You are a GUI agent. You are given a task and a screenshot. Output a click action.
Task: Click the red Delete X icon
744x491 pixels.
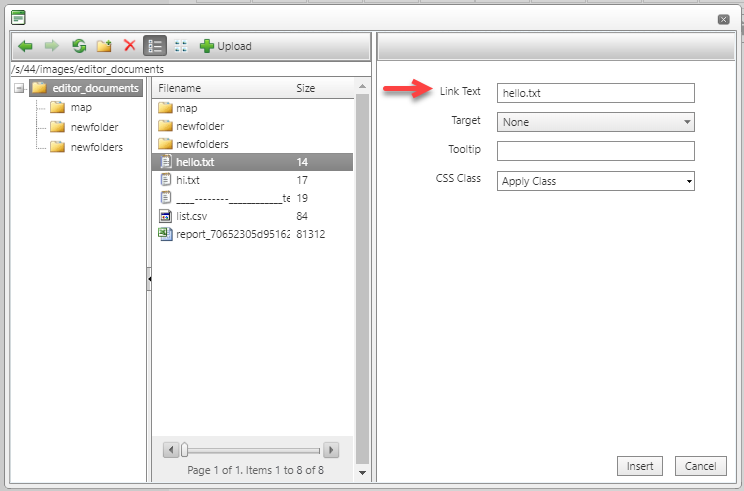click(x=129, y=46)
